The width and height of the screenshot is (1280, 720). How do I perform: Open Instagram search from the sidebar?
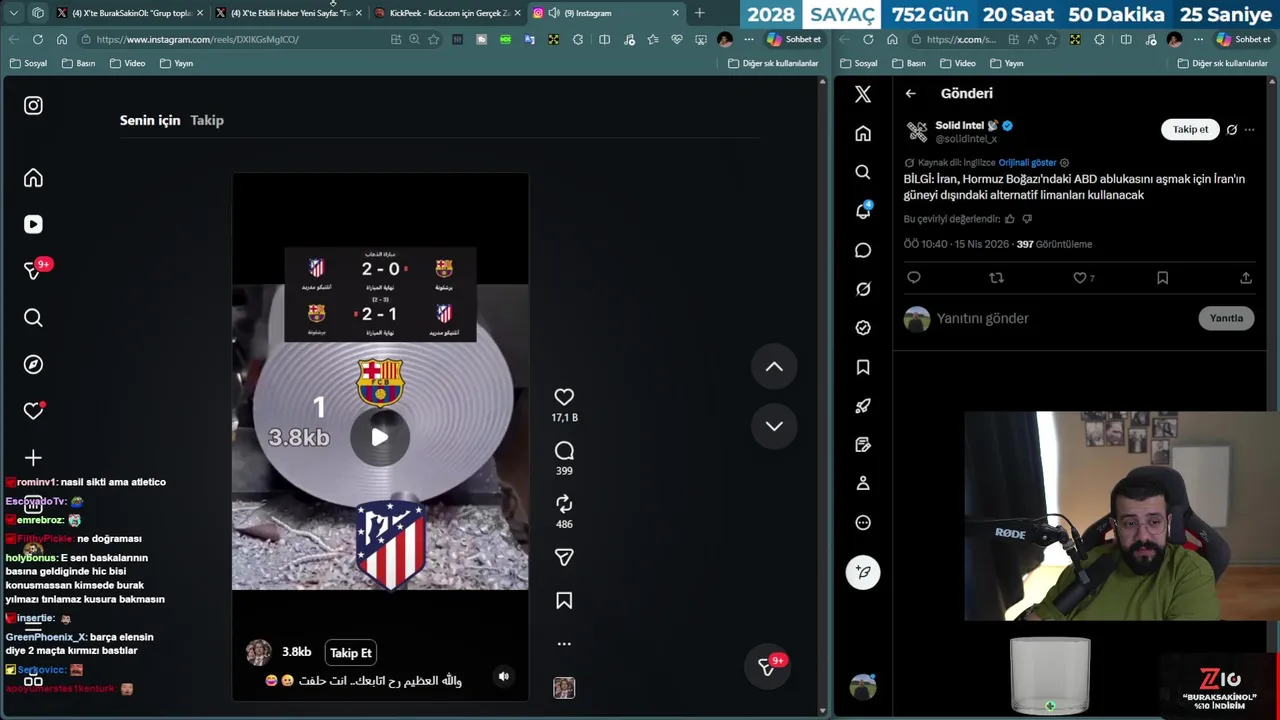(33, 318)
